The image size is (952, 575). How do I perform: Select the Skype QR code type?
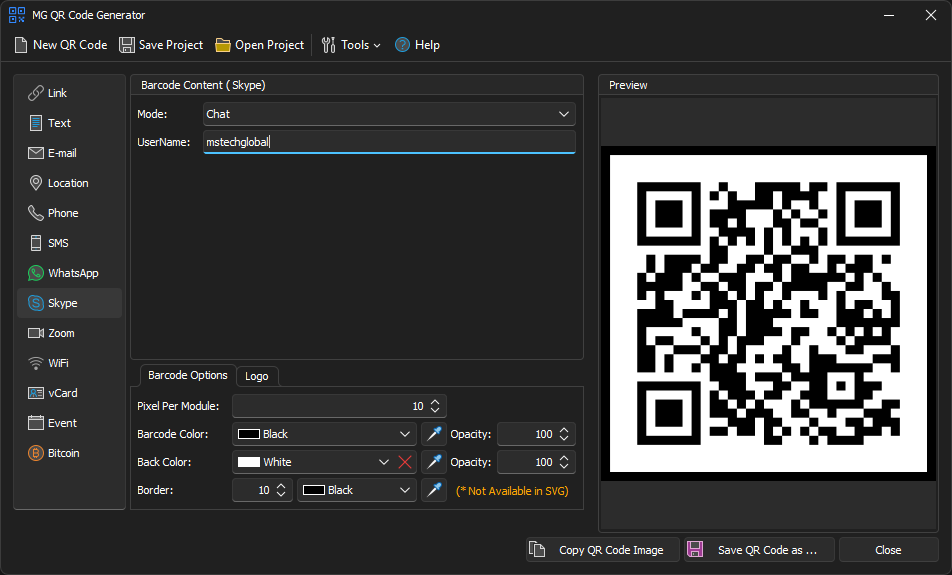tap(69, 303)
